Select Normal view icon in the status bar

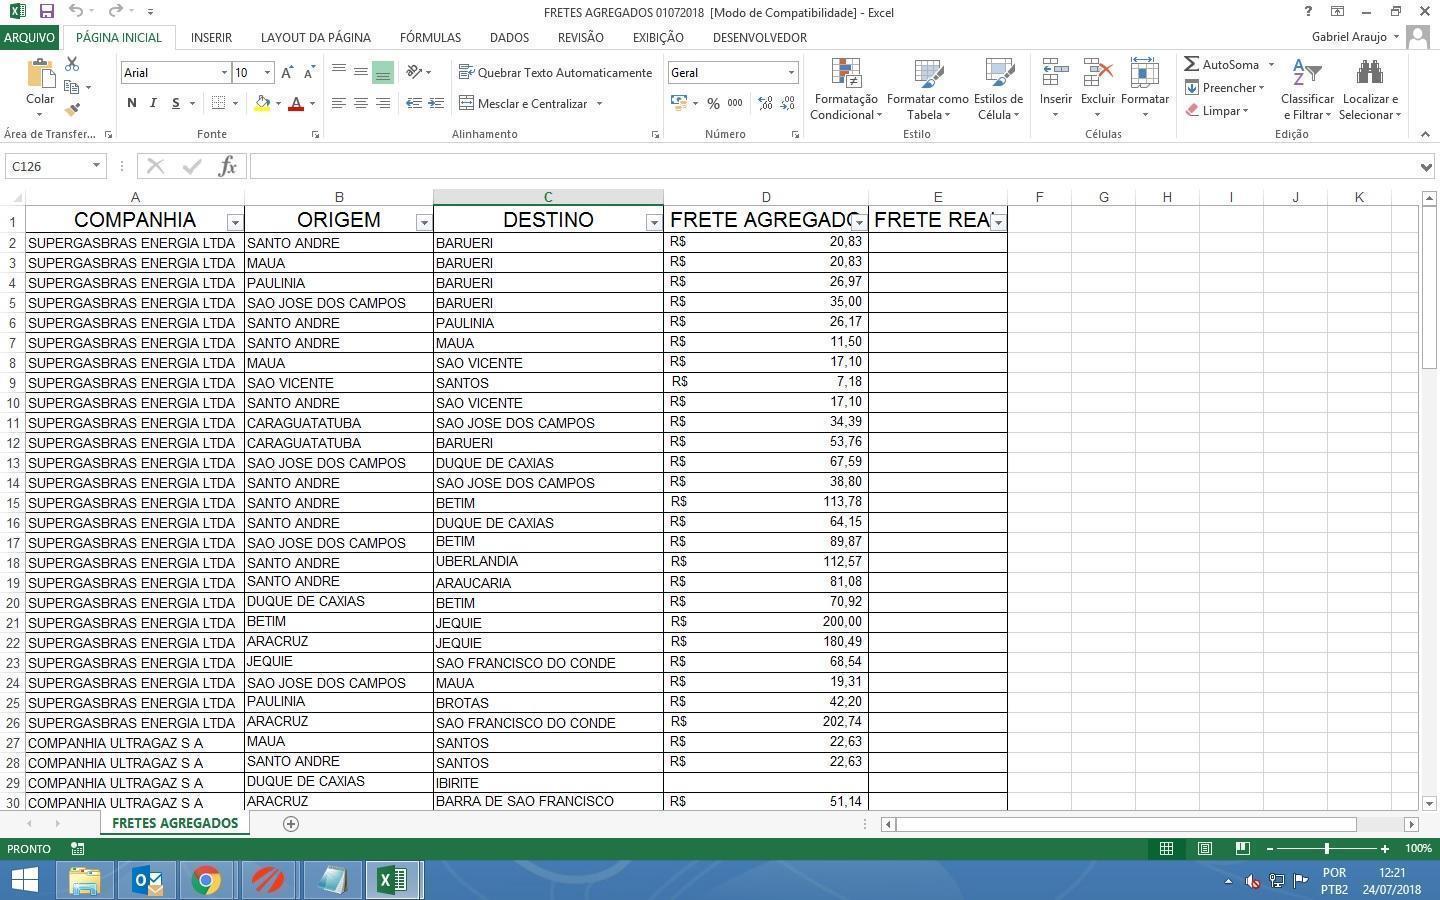1166,848
